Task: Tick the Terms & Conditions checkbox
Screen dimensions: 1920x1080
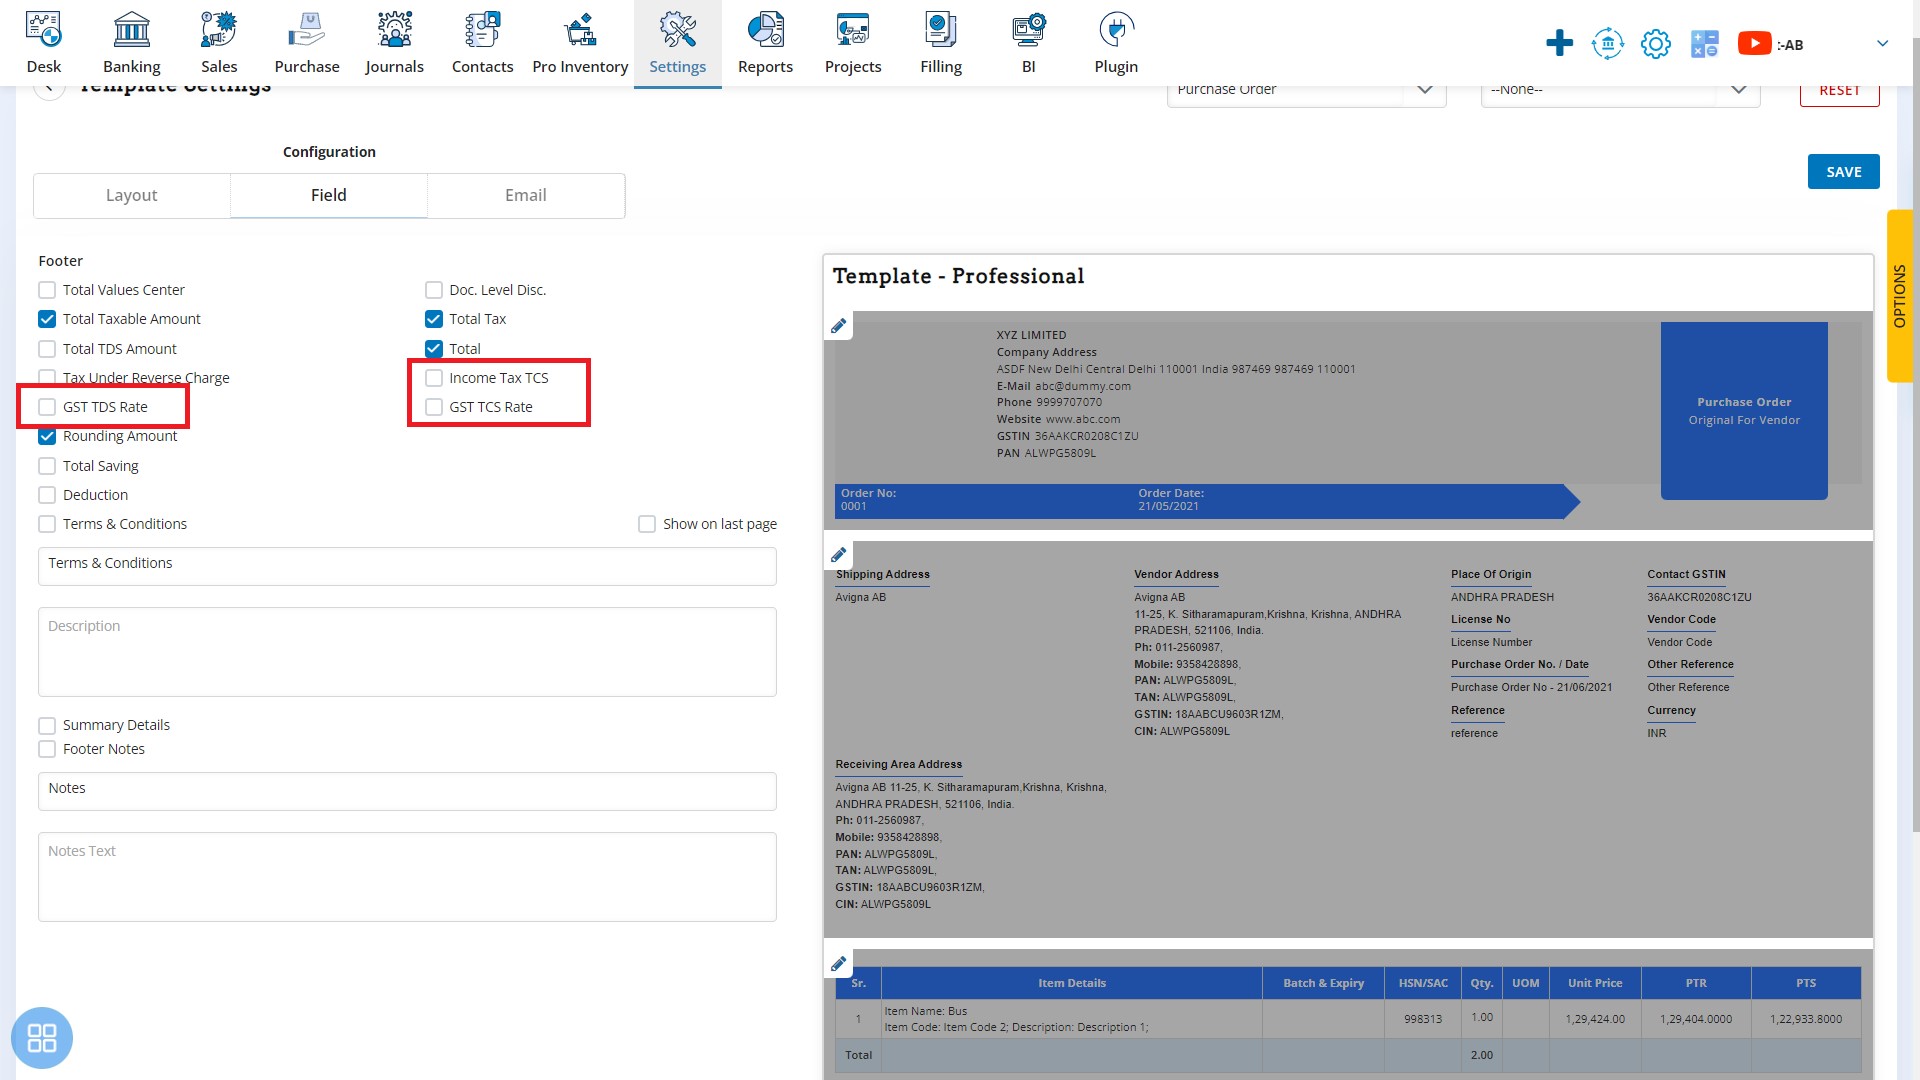Action: tap(47, 524)
